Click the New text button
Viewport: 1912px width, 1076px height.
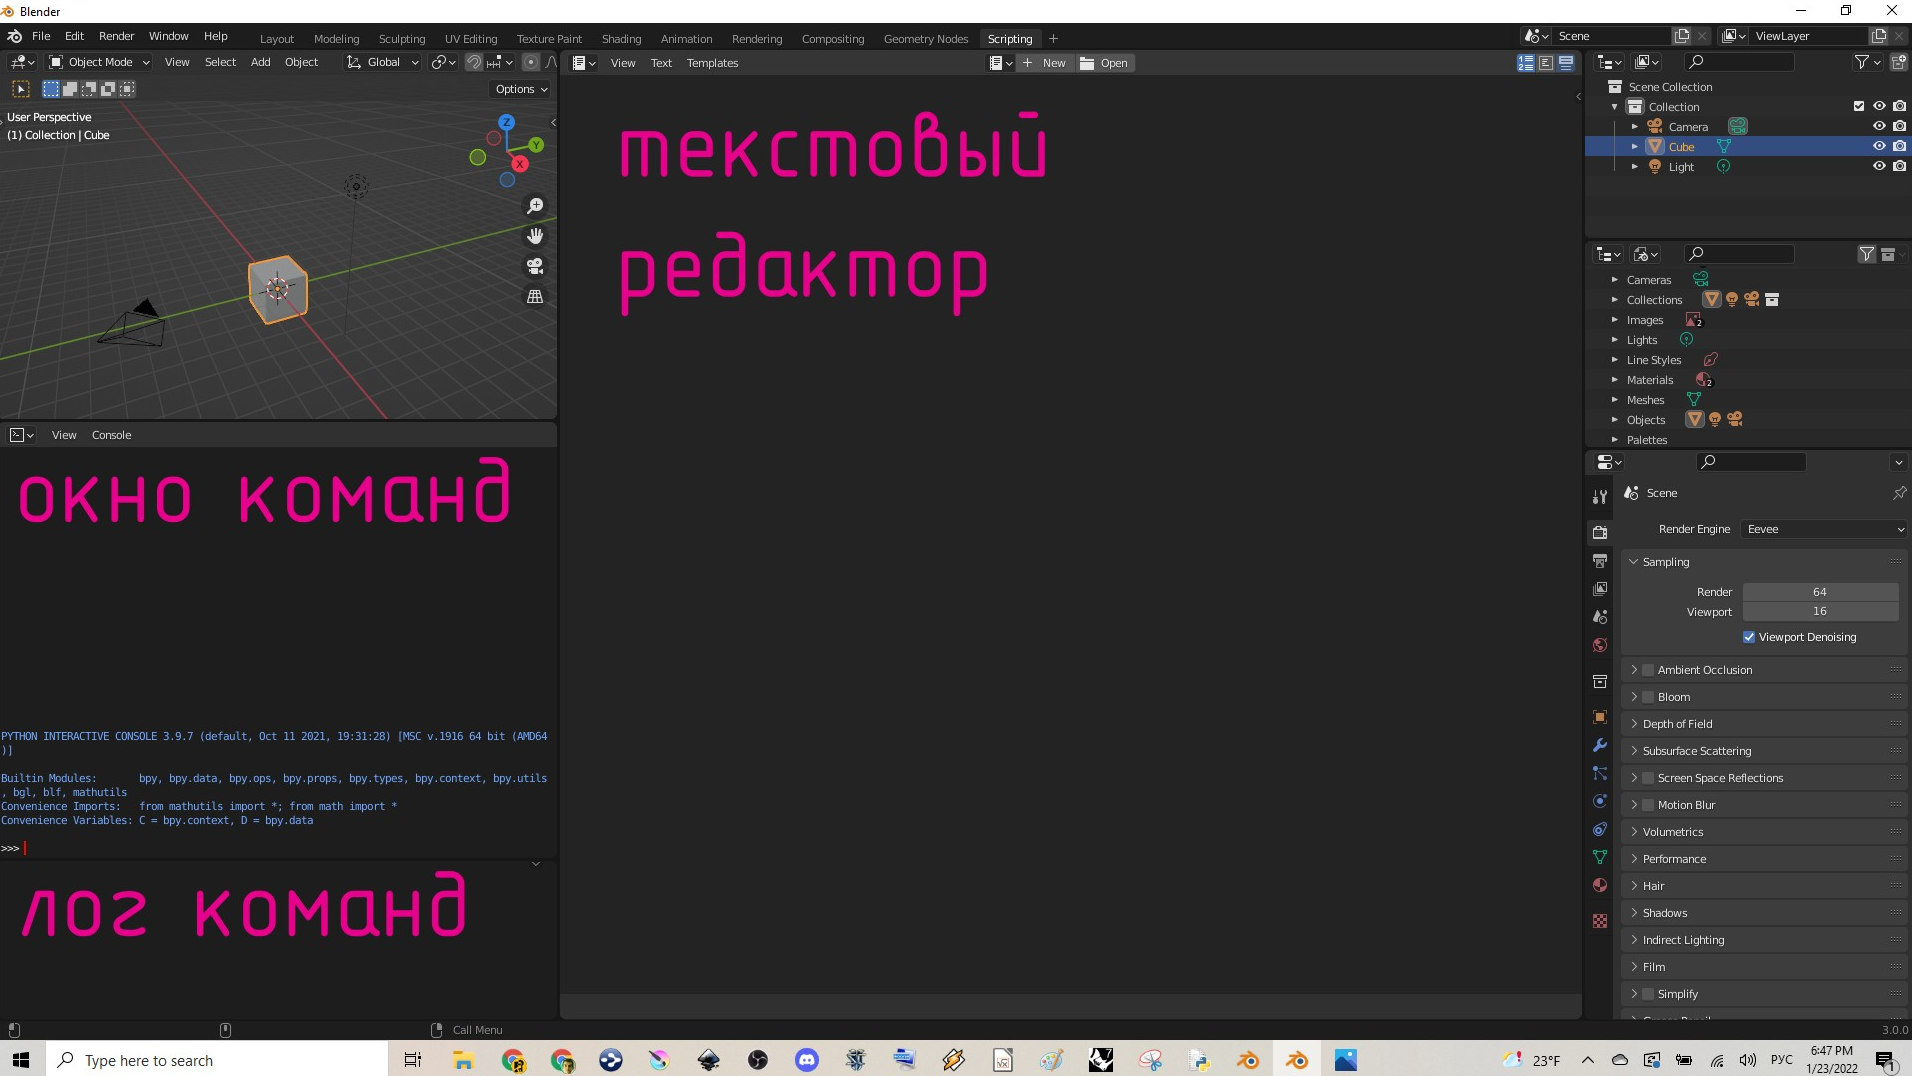[1045, 63]
